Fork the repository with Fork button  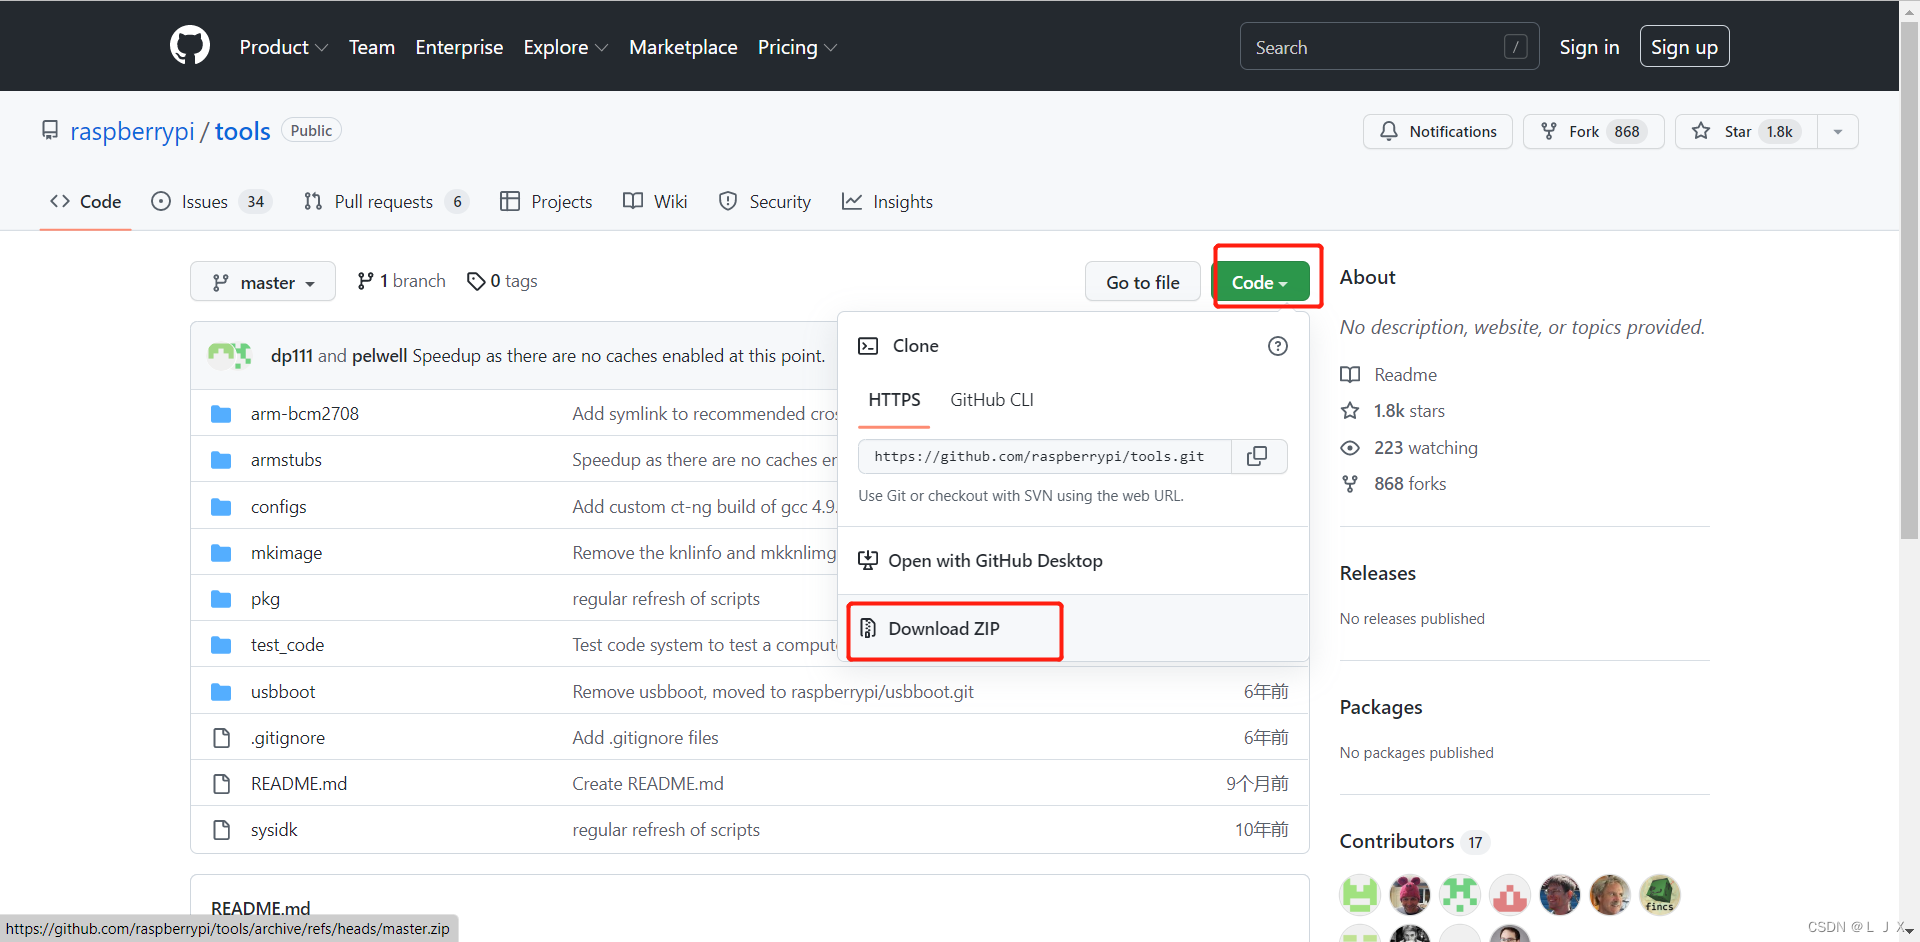1593,131
